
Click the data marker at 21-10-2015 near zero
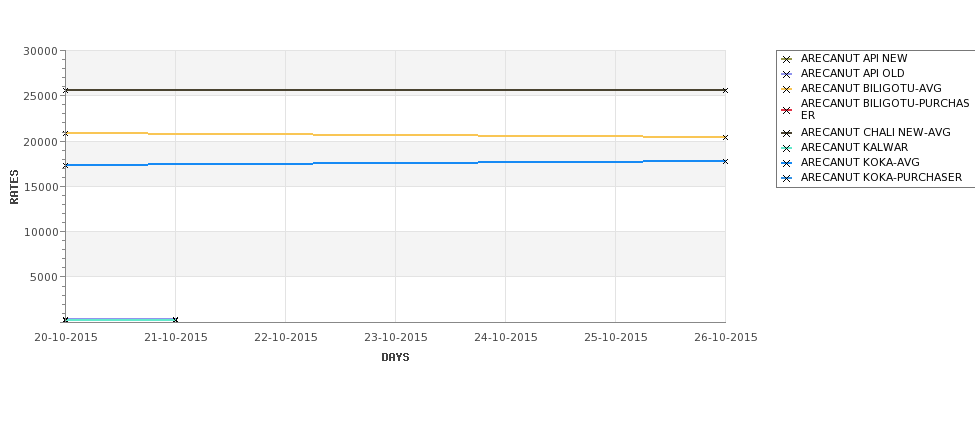pyautogui.click(x=175, y=320)
